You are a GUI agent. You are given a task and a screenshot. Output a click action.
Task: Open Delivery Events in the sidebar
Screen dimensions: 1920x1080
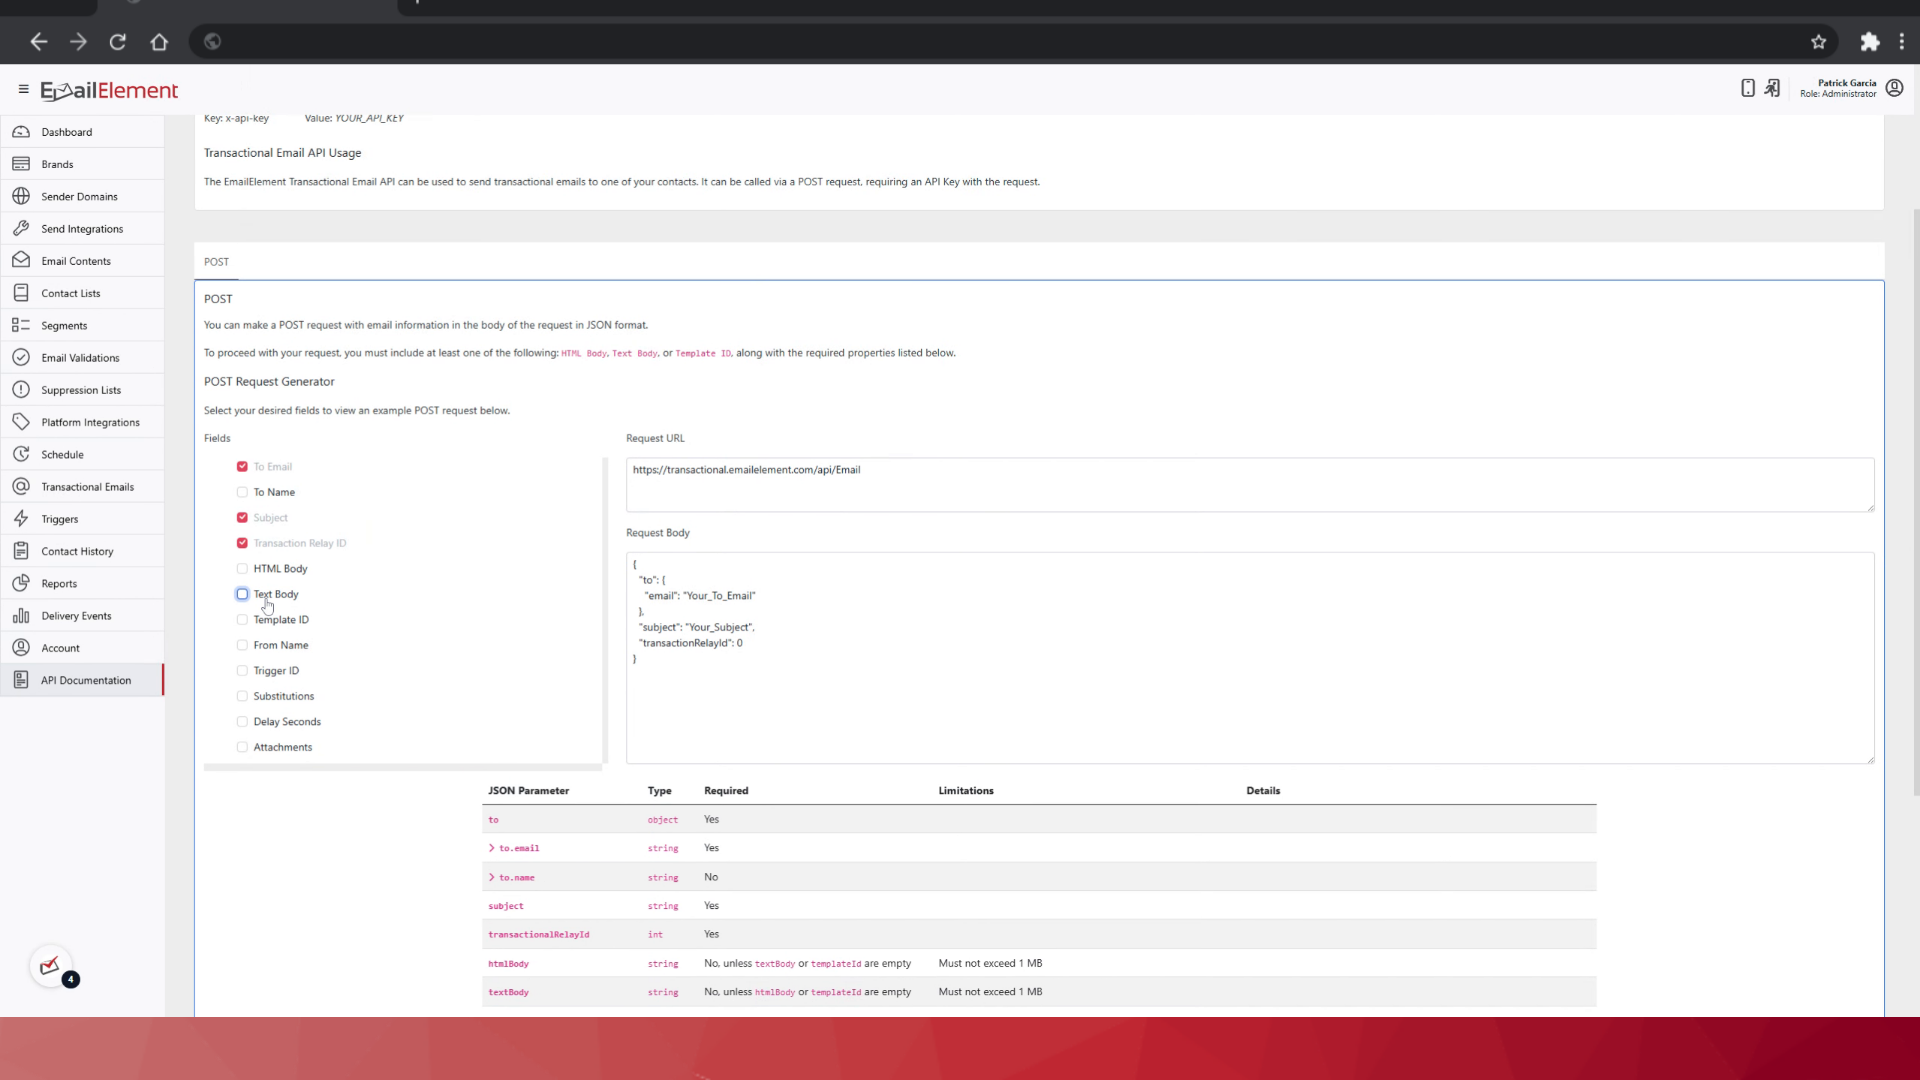[x=82, y=616]
